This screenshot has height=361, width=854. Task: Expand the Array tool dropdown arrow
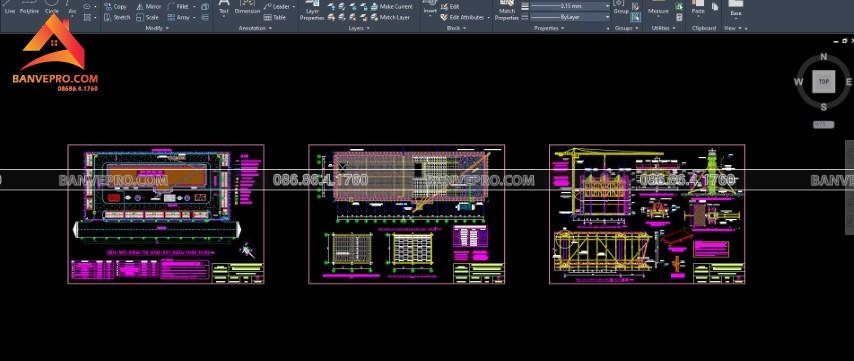[194, 17]
